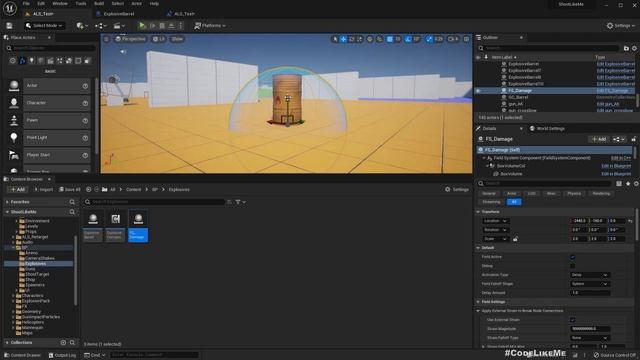Toggle world/local coordinate space globe icon
The width and height of the screenshot is (640, 360).
[x=370, y=39]
